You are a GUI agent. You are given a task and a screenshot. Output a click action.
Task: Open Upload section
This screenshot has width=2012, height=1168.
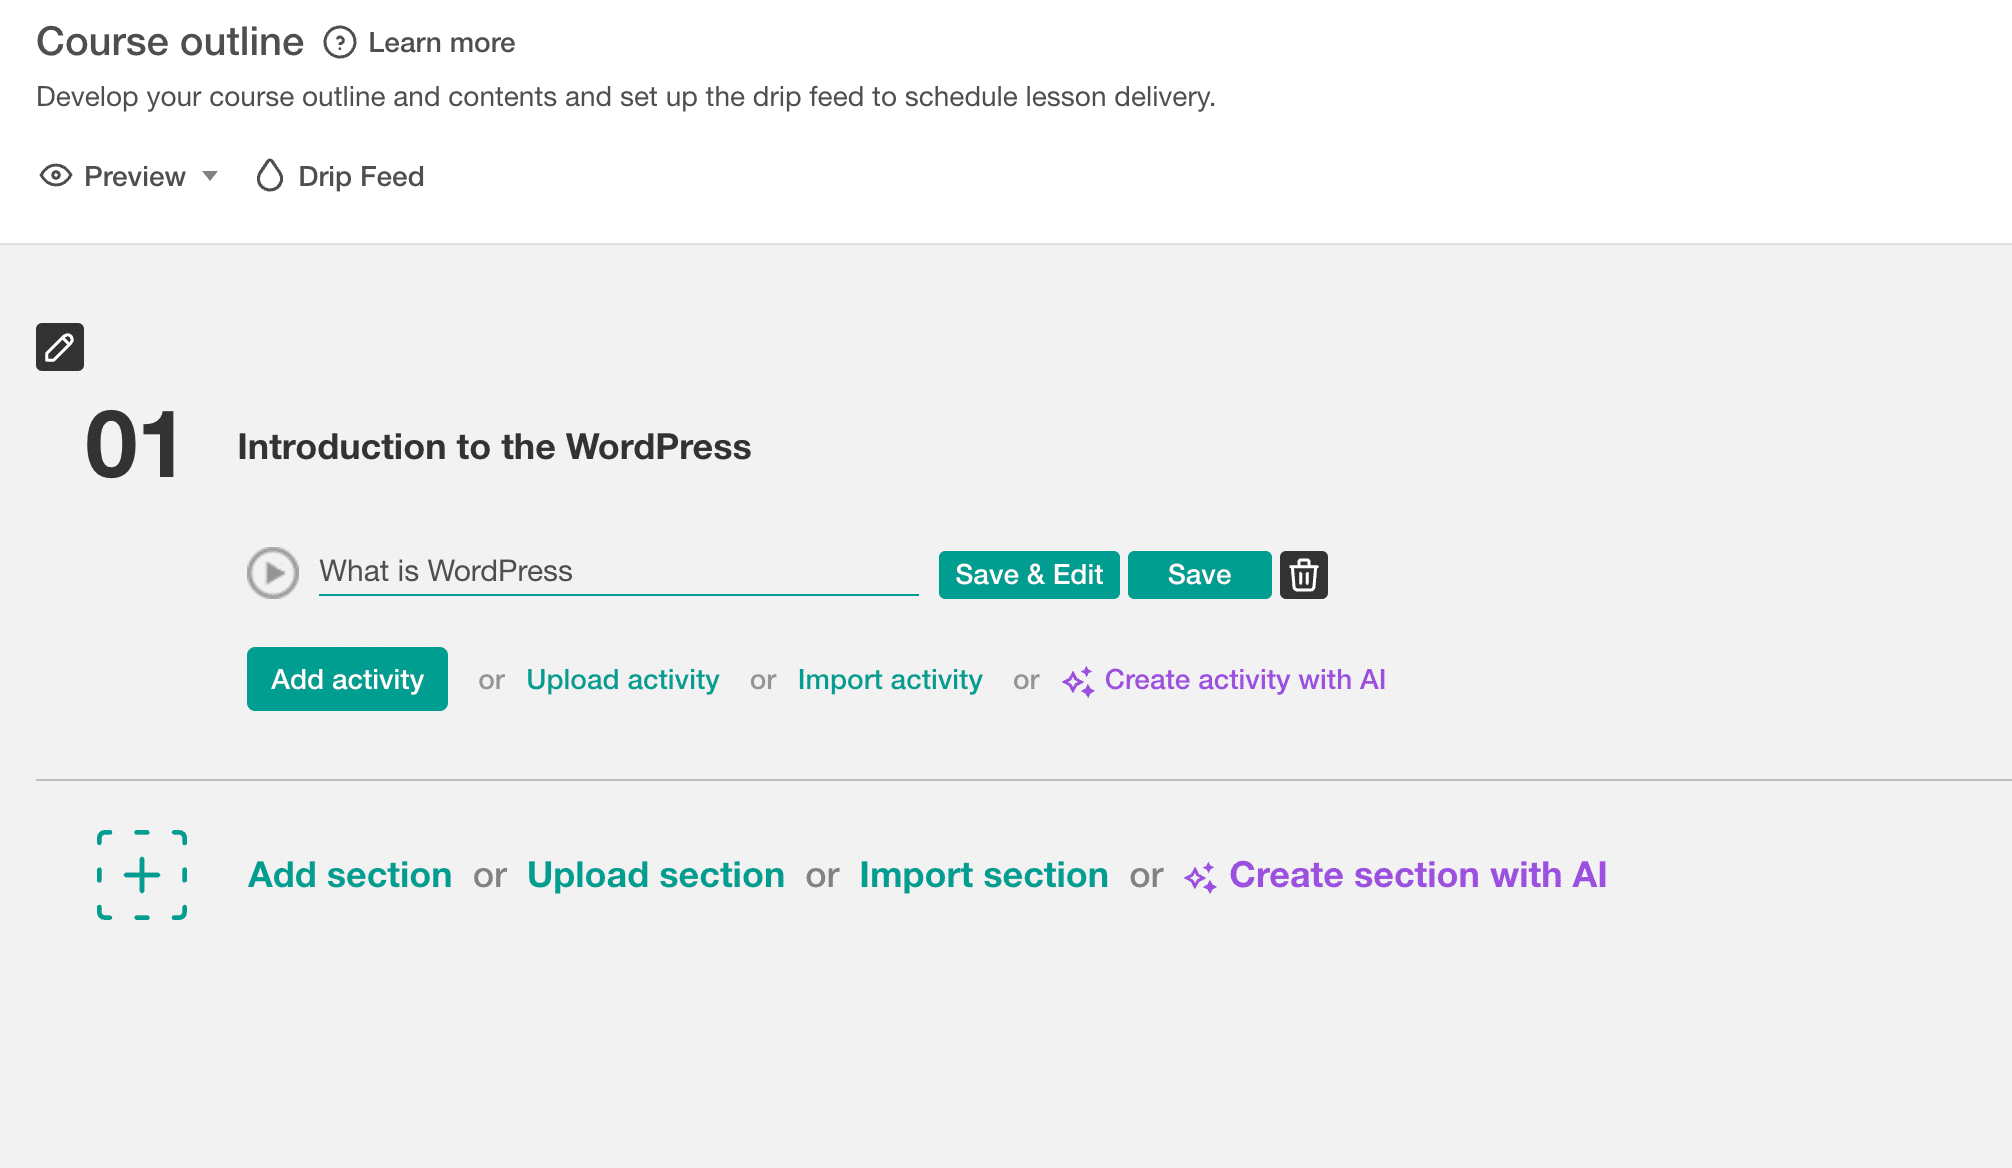pyautogui.click(x=655, y=875)
